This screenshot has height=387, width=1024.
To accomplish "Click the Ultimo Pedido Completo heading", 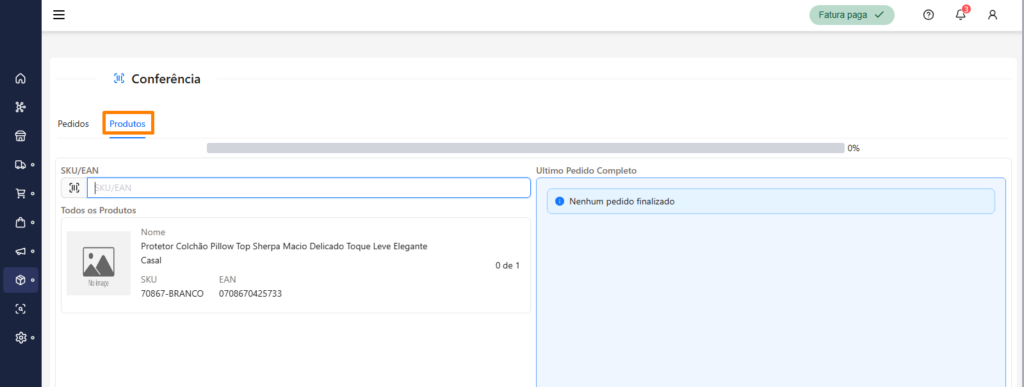I will tap(586, 170).
